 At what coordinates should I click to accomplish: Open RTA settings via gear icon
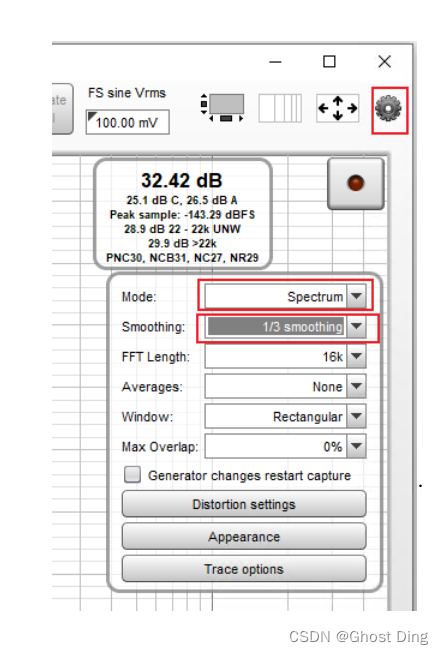[388, 109]
